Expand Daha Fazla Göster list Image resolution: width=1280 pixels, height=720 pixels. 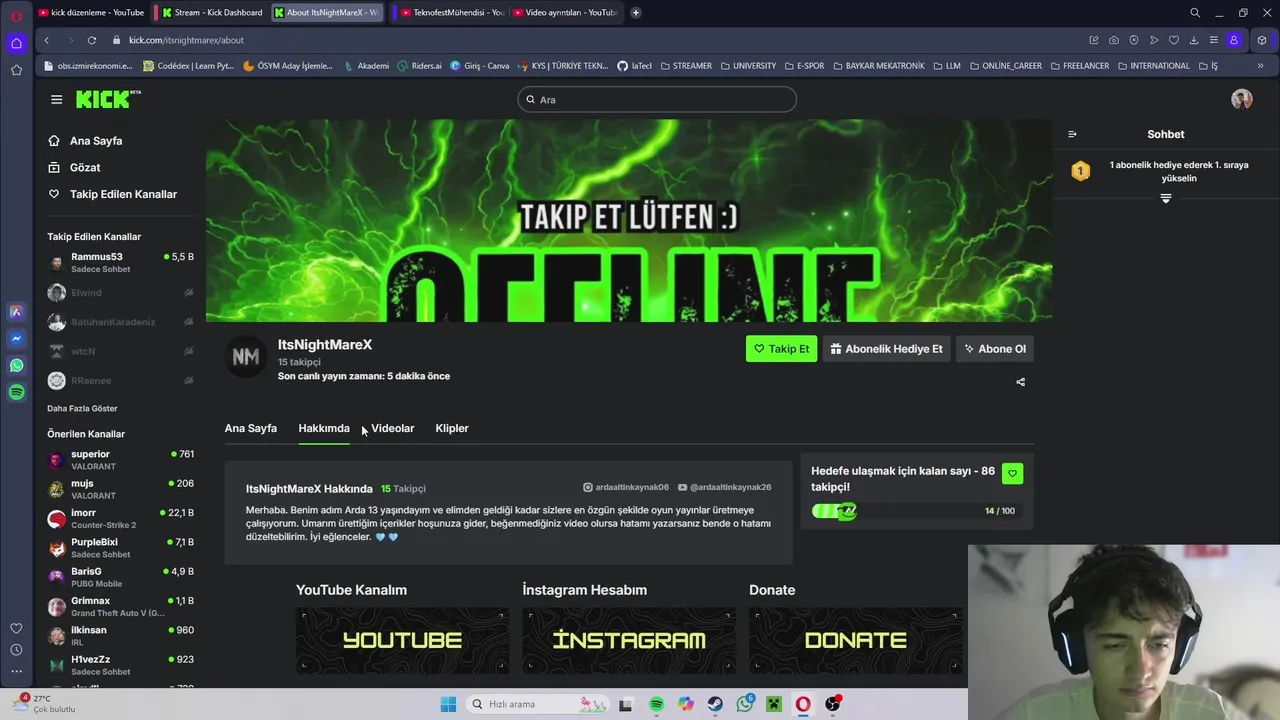(82, 409)
